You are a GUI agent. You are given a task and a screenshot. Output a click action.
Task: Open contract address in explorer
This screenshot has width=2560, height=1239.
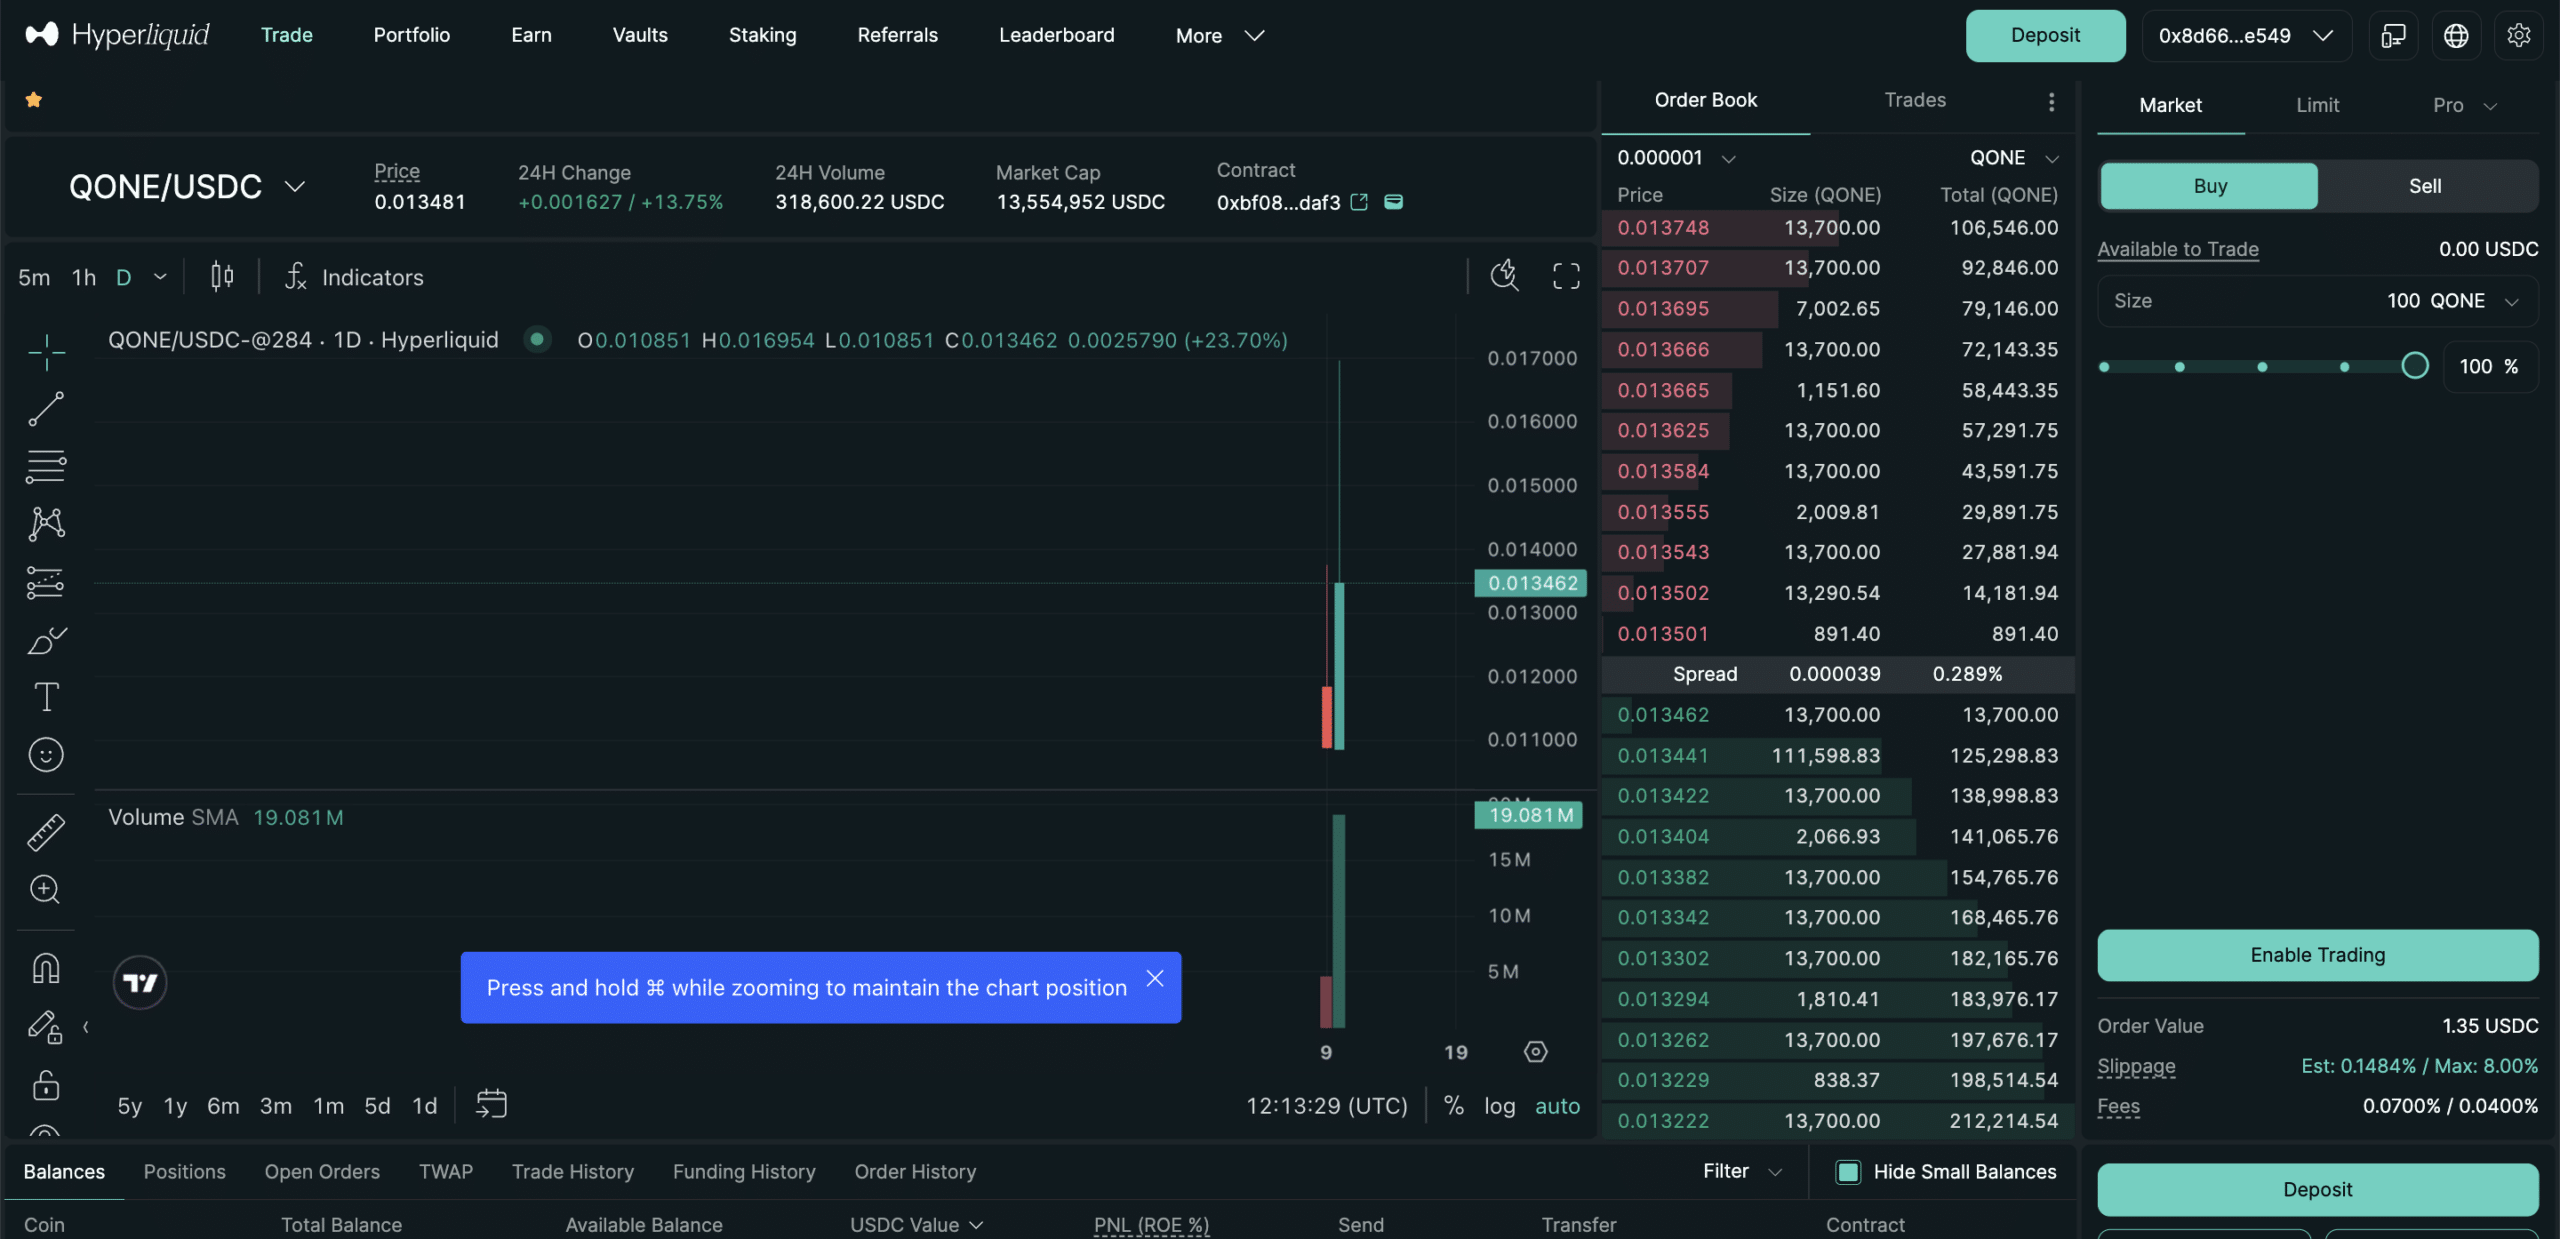click(1359, 202)
